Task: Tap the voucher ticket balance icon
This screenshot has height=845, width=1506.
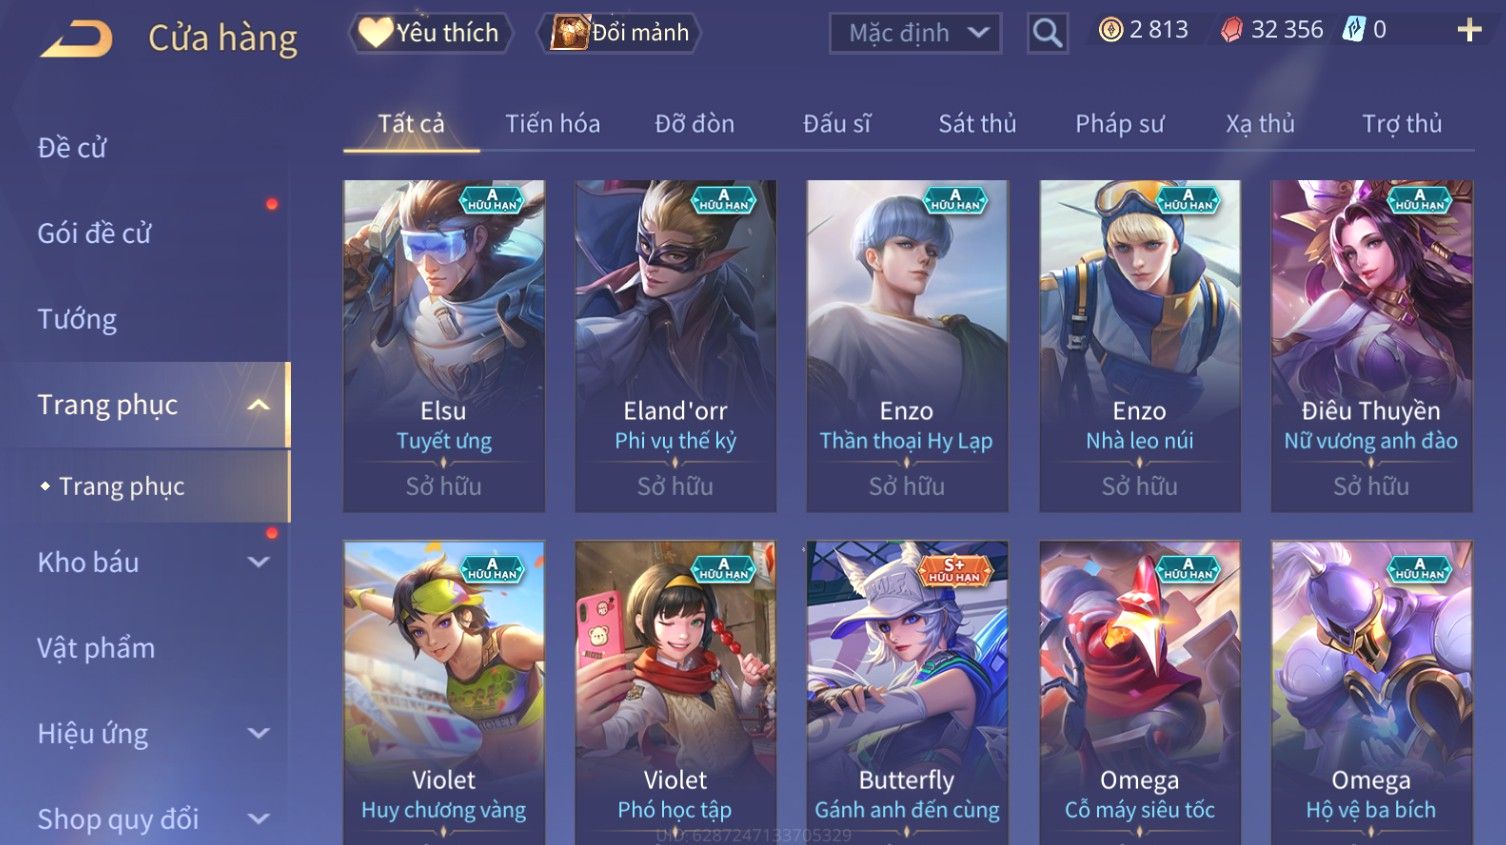Action: [1353, 30]
